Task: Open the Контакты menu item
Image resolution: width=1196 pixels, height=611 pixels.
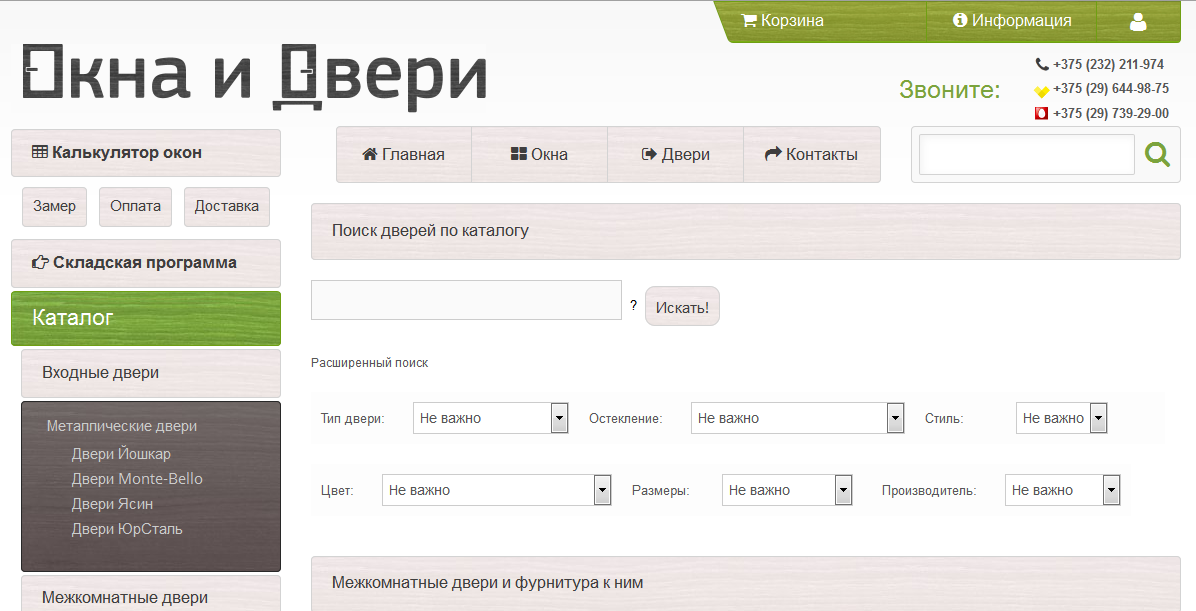Action: click(812, 154)
